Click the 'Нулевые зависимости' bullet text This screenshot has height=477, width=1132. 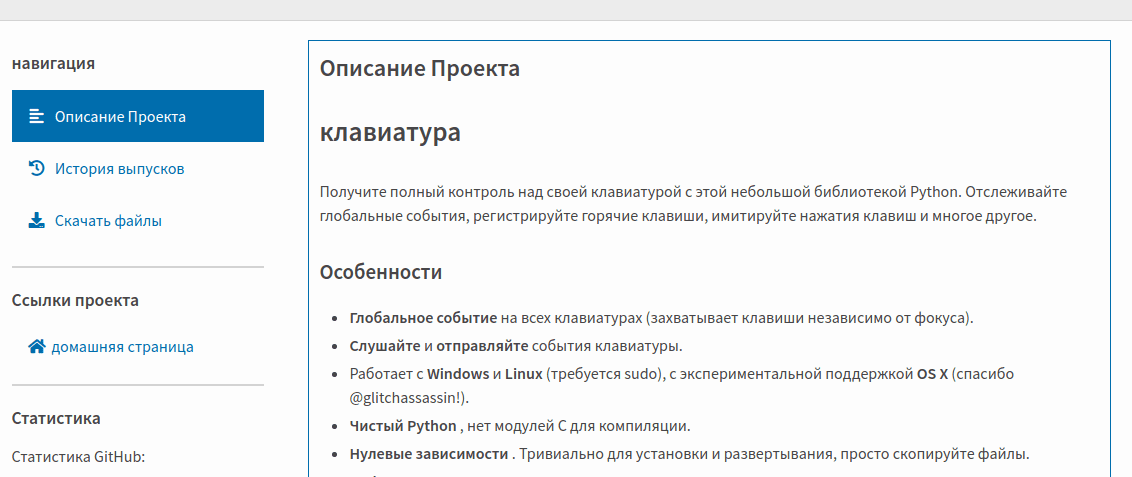(x=430, y=454)
